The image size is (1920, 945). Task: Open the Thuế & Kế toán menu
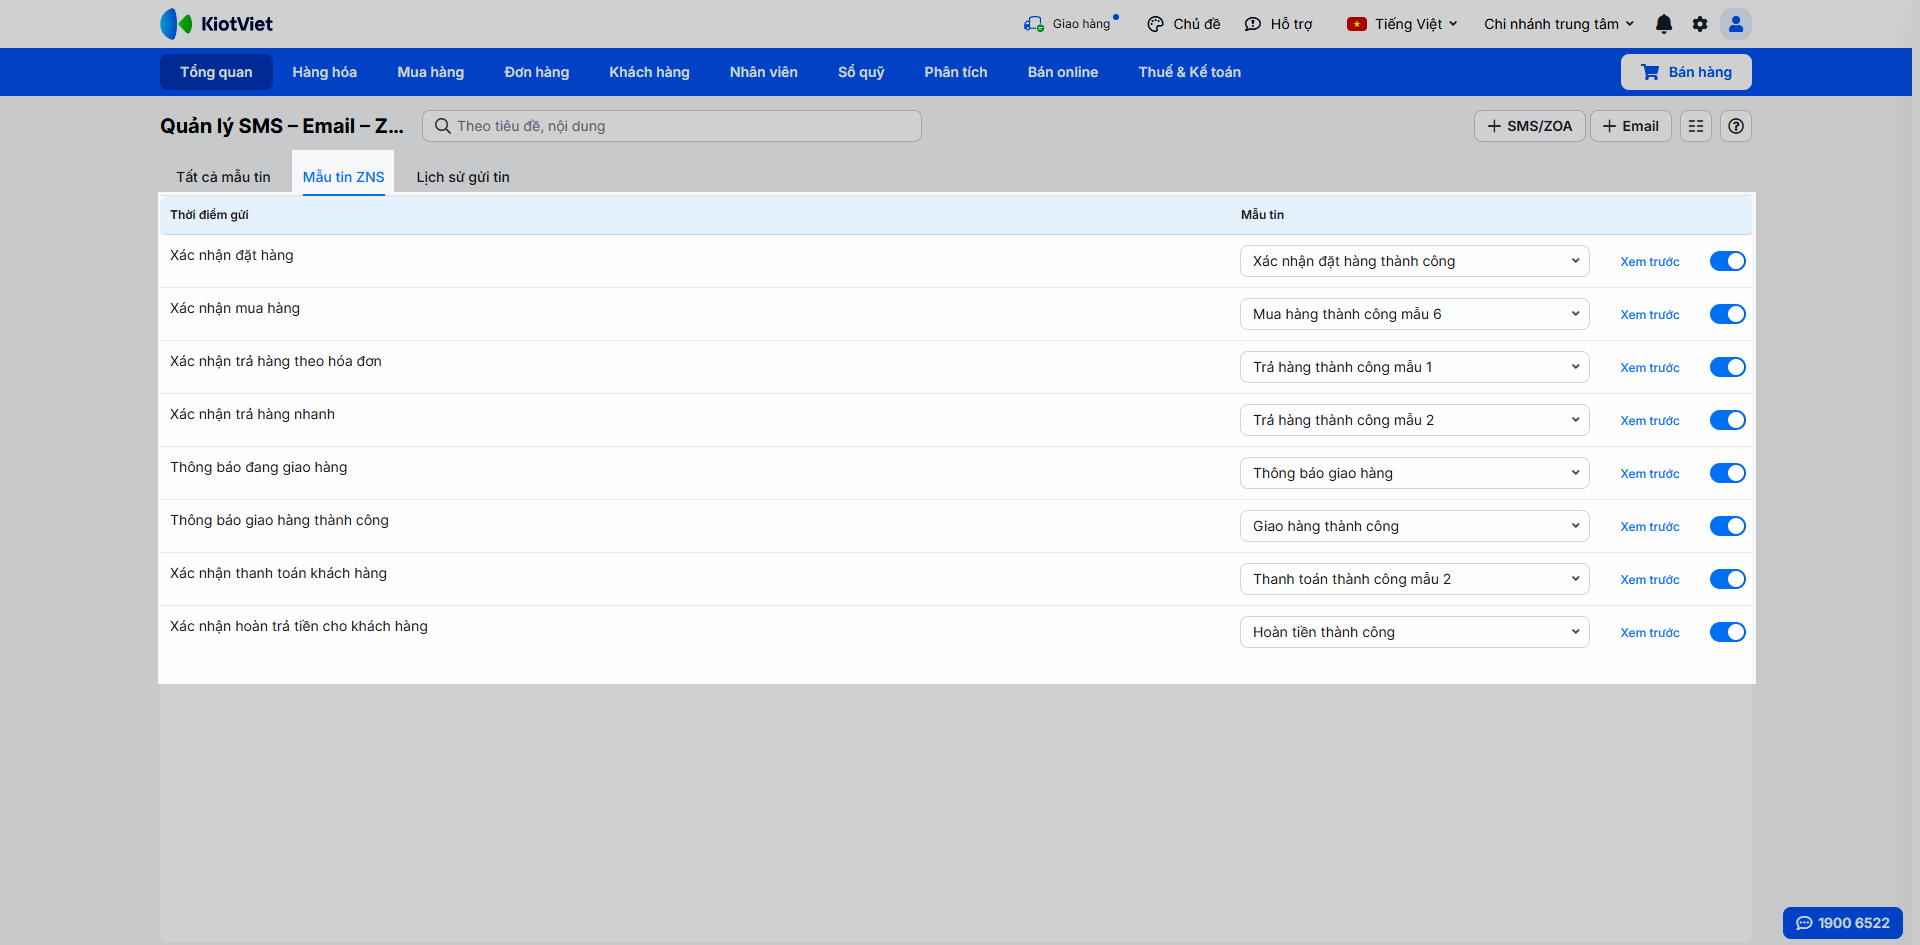(x=1190, y=72)
